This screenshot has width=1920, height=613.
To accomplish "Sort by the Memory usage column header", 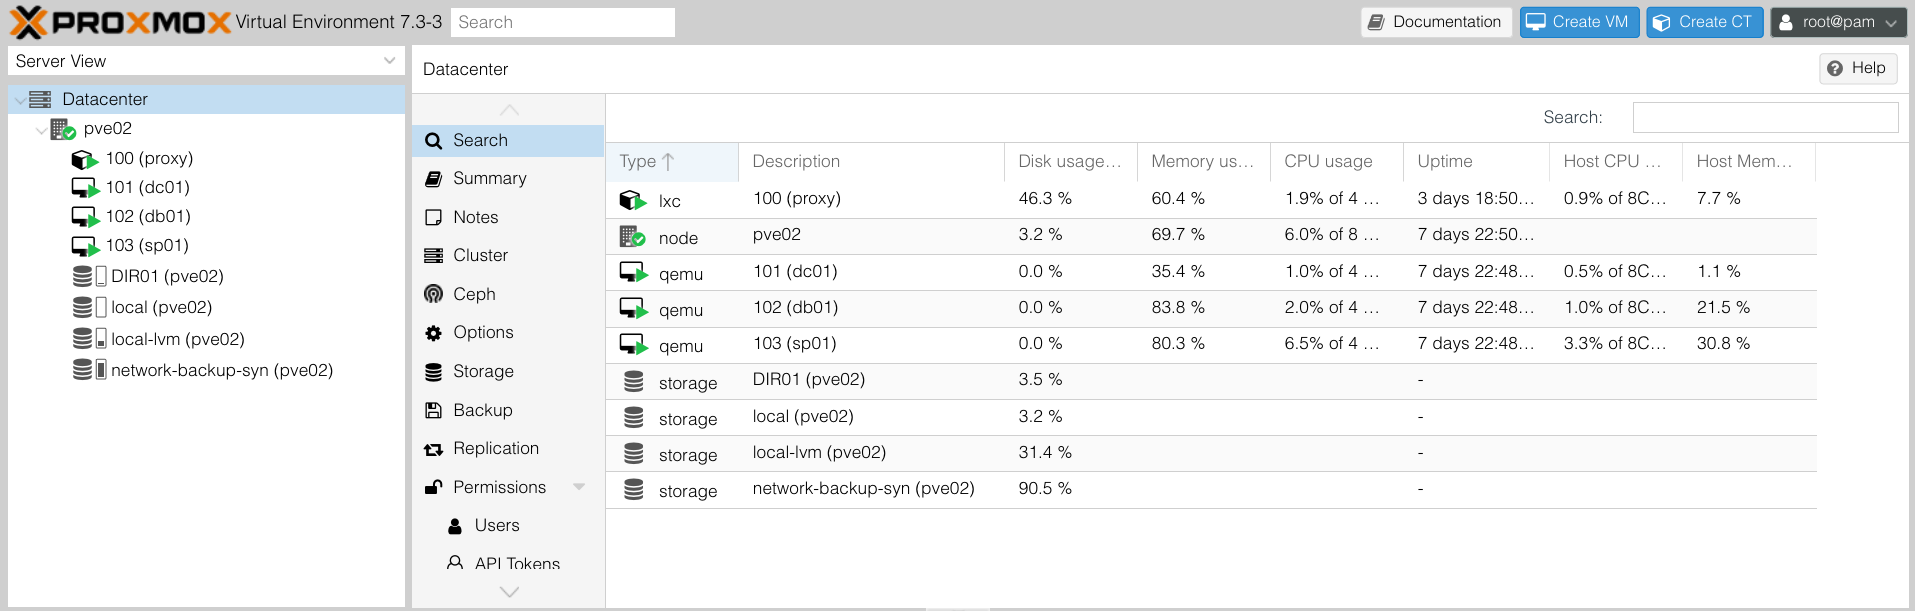I will 1203,162.
